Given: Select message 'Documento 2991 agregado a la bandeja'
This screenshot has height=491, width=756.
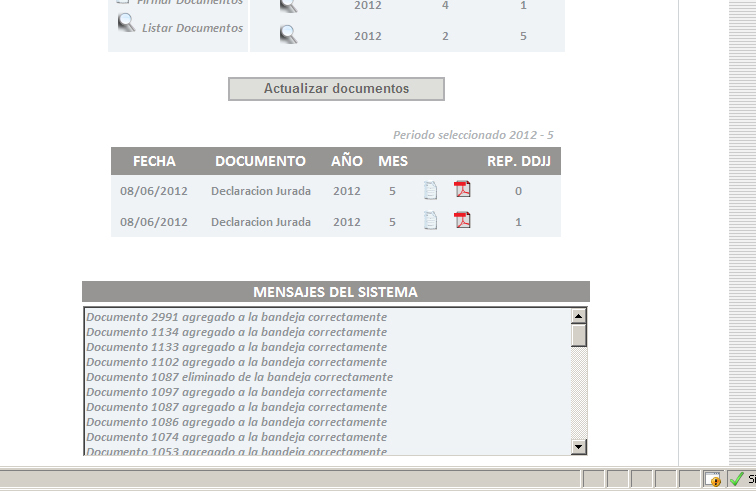Looking at the screenshot, I should coord(236,317).
